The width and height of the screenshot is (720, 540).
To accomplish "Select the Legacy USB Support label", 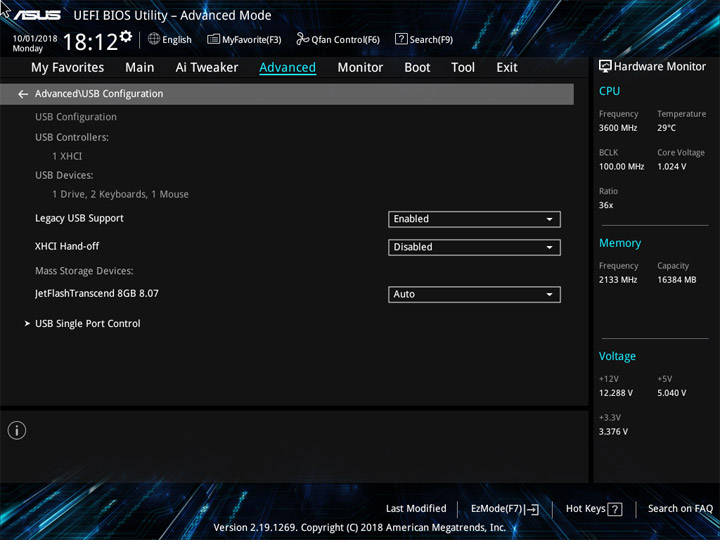I will (x=79, y=218).
